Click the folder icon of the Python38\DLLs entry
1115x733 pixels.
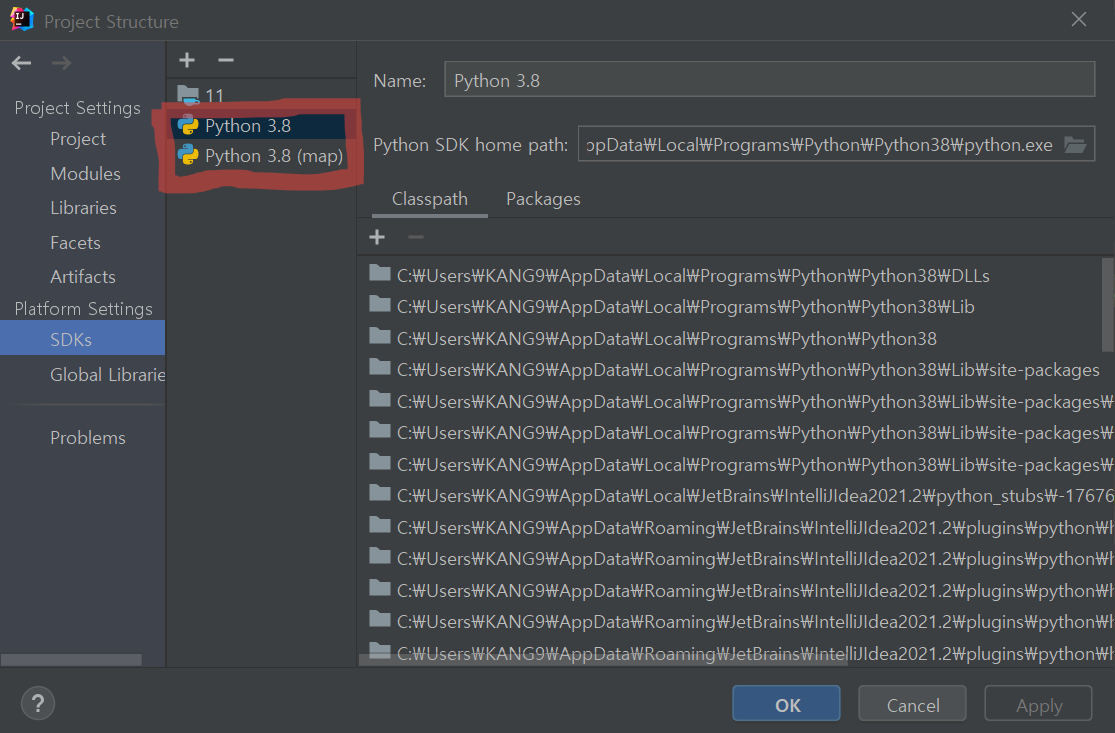(380, 274)
